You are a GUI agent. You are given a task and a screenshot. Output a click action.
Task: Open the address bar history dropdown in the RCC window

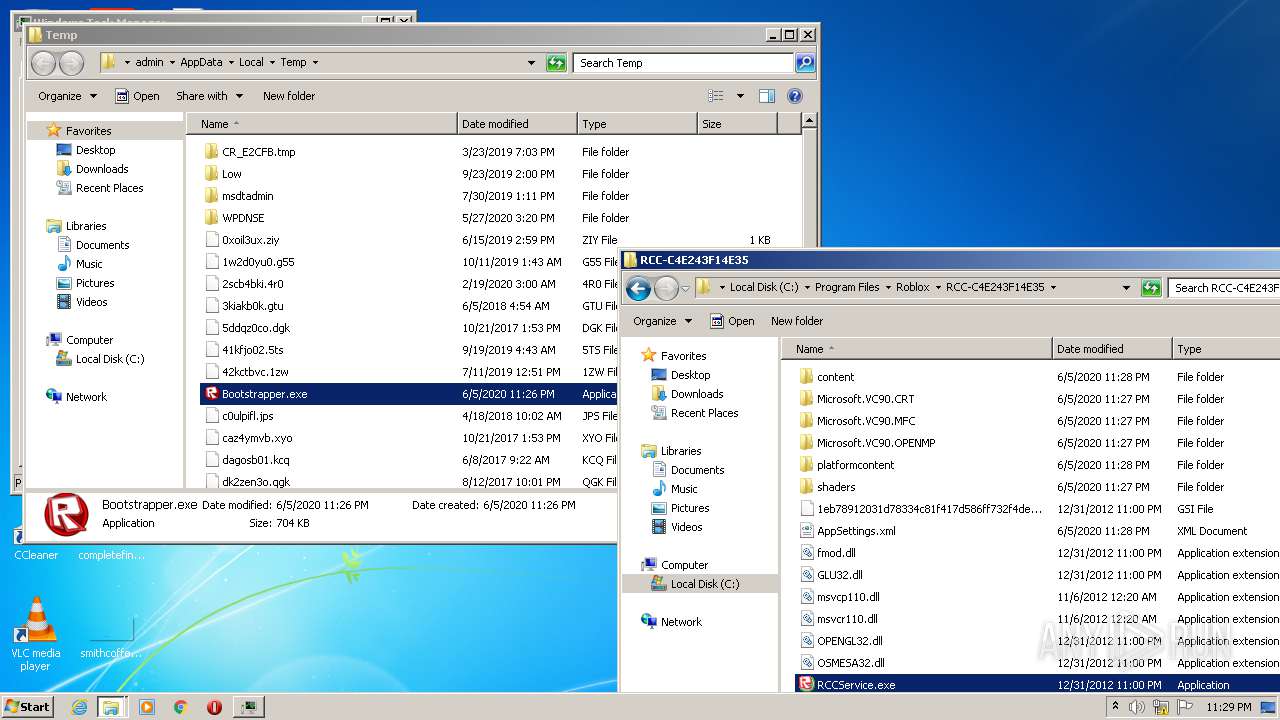click(x=1126, y=288)
